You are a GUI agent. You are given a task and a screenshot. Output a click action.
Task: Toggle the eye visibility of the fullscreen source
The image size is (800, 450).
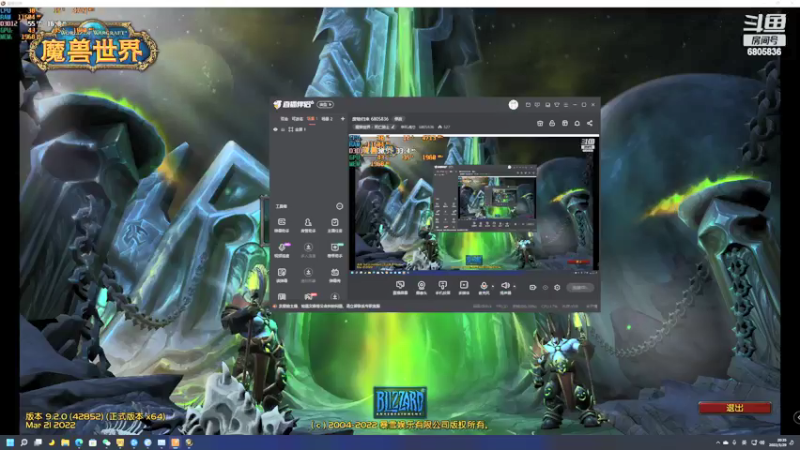[276, 130]
